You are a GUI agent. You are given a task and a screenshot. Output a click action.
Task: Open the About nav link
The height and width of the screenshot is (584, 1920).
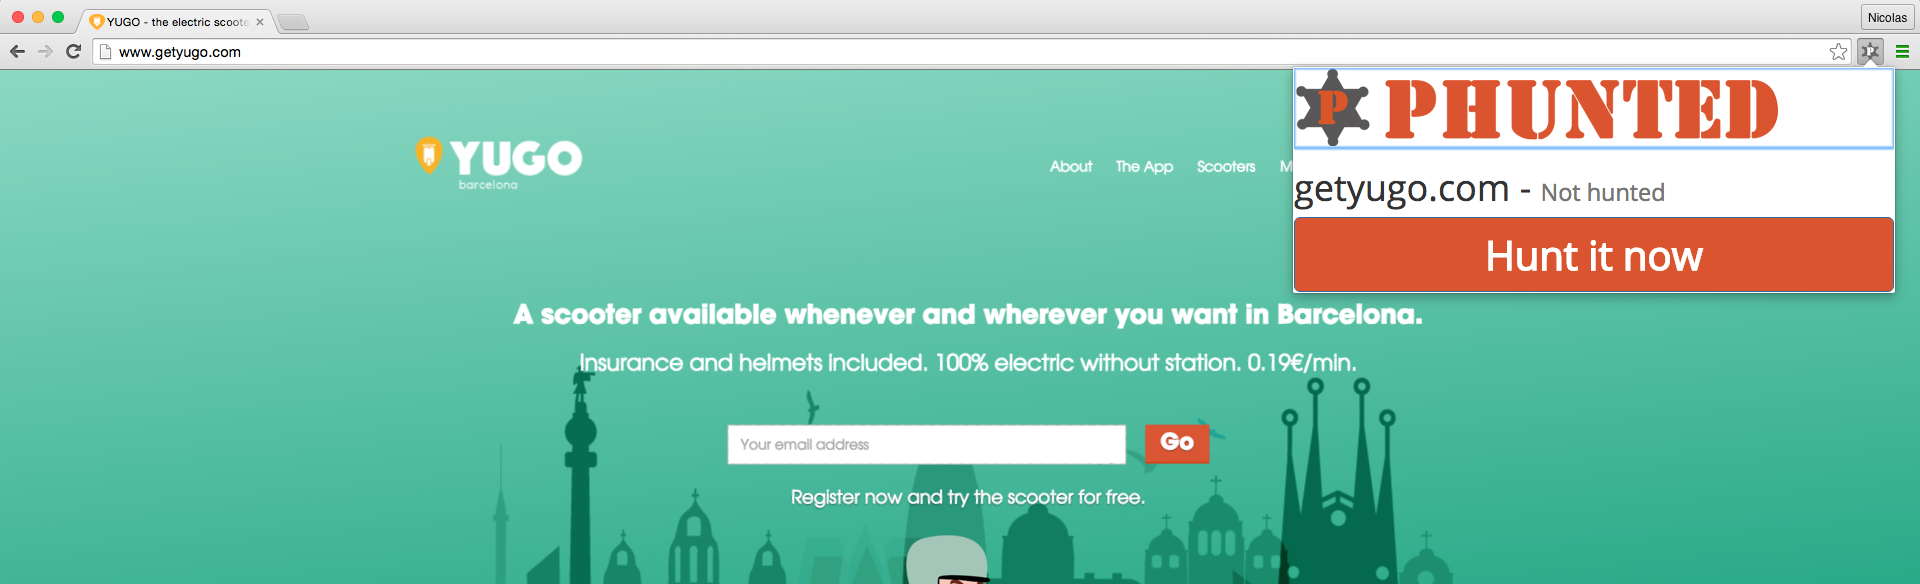coord(1070,166)
